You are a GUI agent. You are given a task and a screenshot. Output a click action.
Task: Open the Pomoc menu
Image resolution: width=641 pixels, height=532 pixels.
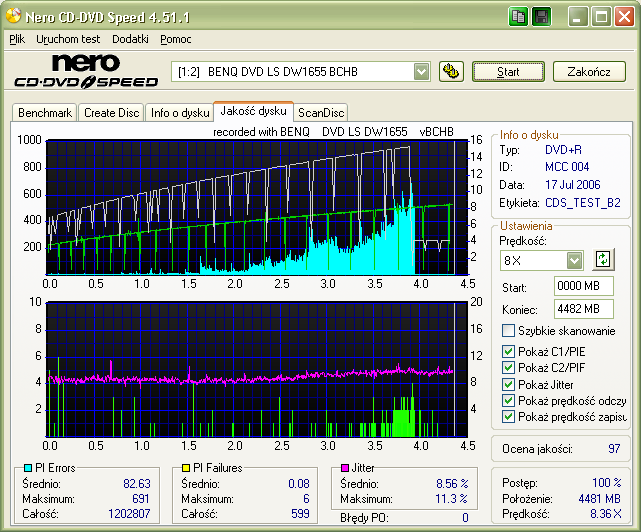click(175, 39)
